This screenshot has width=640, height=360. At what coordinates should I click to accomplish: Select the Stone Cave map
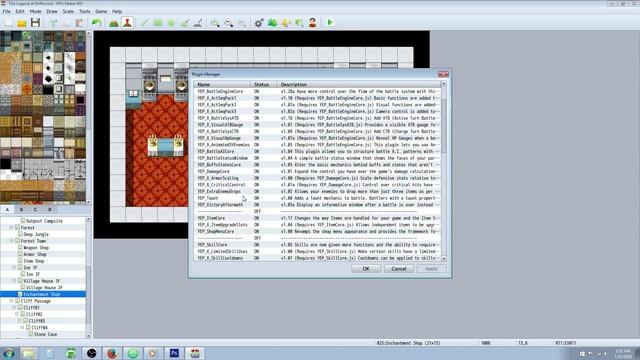coord(45,334)
